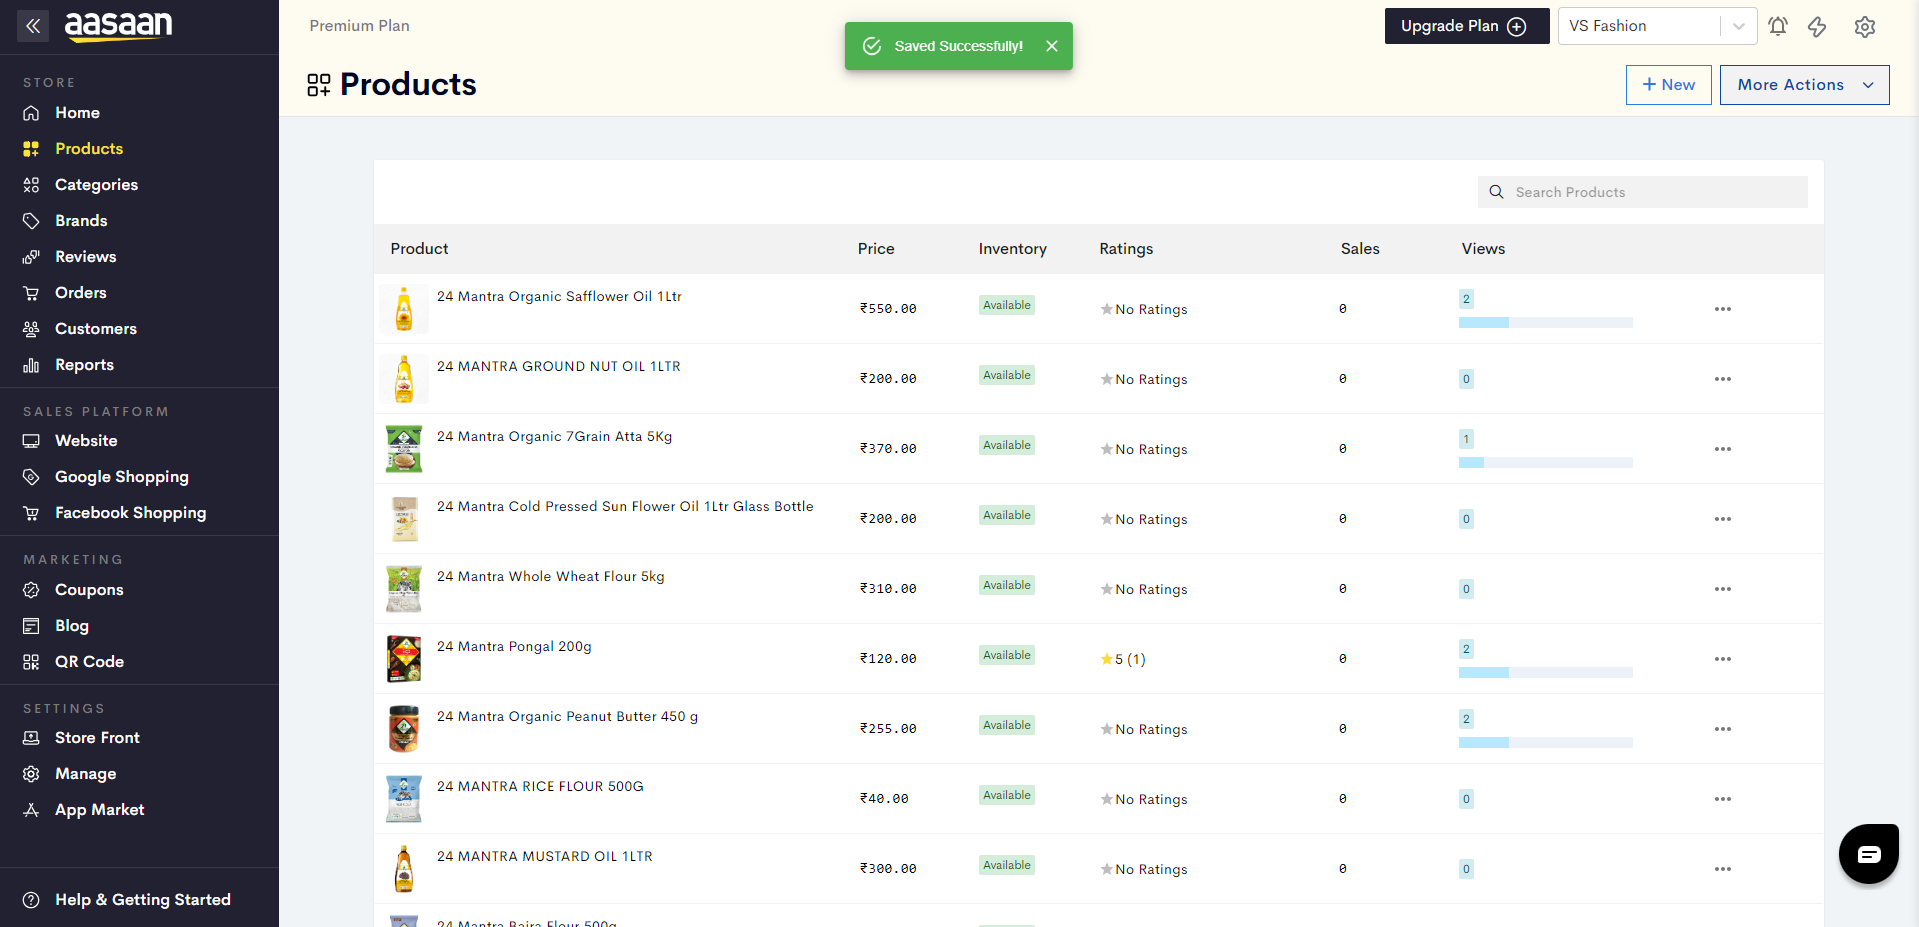This screenshot has height=927, width=1919.
Task: Click the Search Products field
Action: 1642,192
